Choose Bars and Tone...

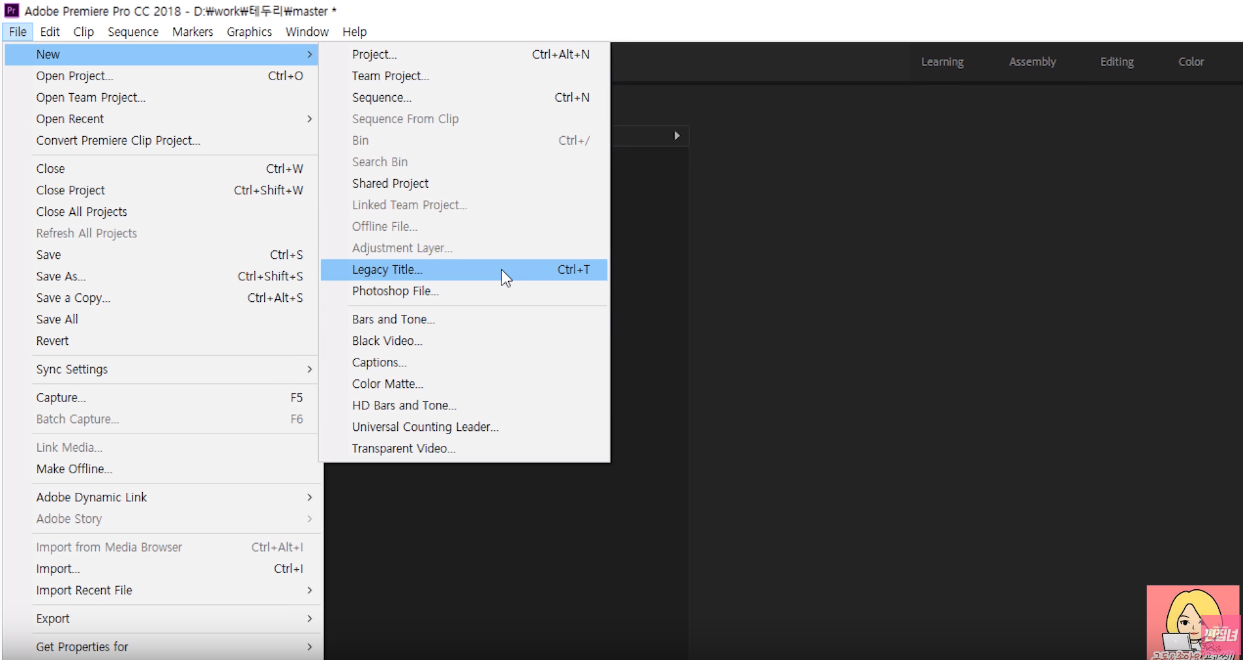pos(464,320)
